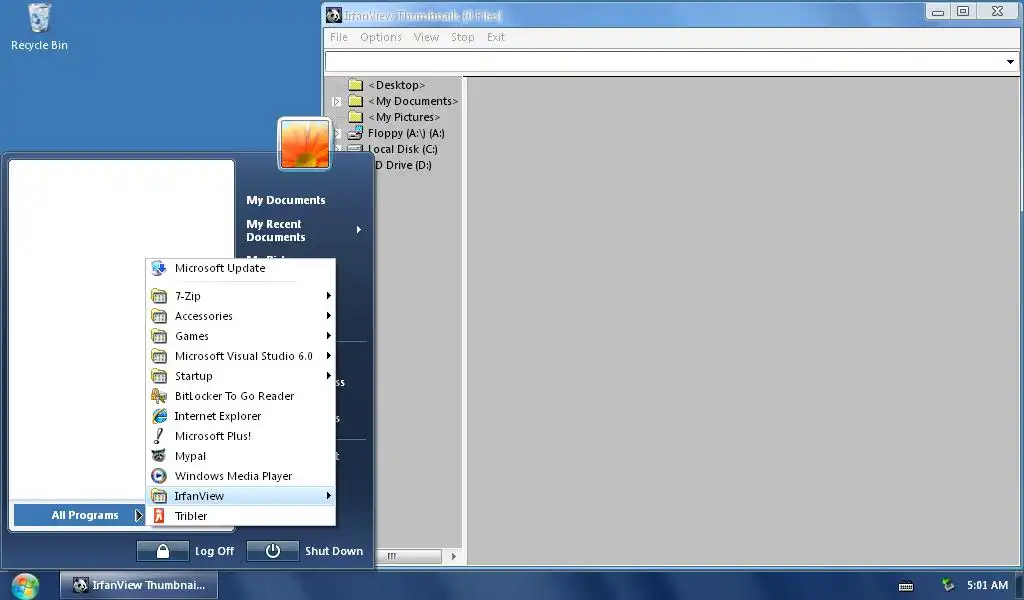This screenshot has height=600, width=1024.
Task: Open My Documents from Start menu
Action: coord(285,200)
